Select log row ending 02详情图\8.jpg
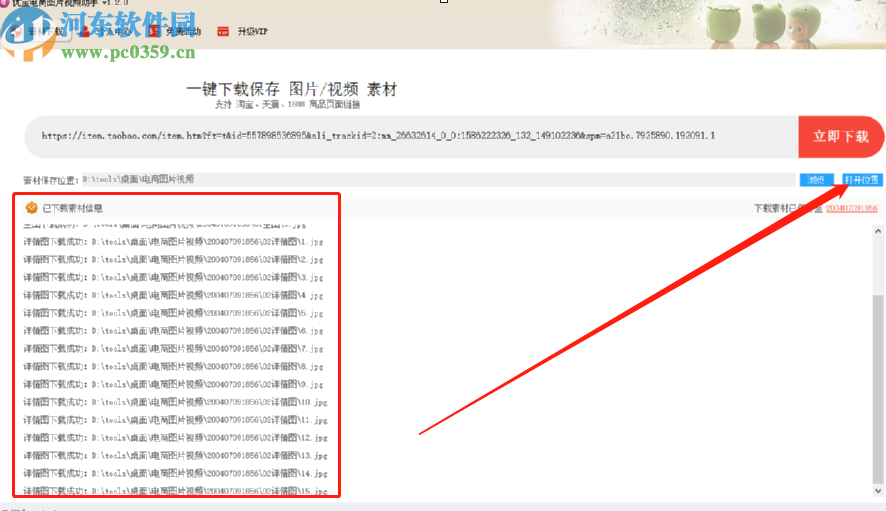 point(173,367)
